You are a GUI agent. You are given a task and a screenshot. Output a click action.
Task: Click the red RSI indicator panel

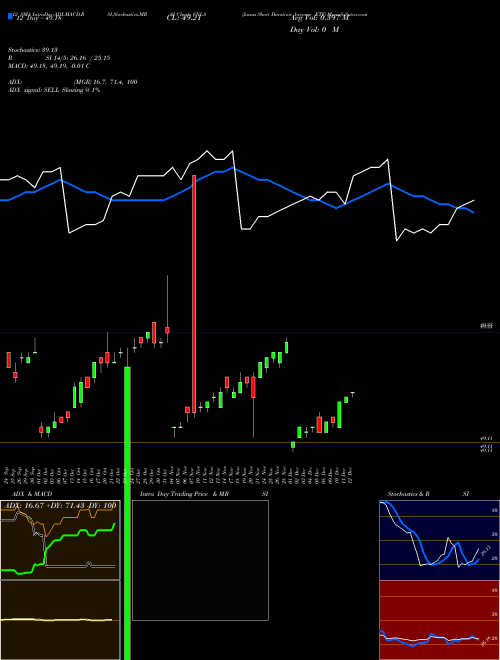coord(439,620)
